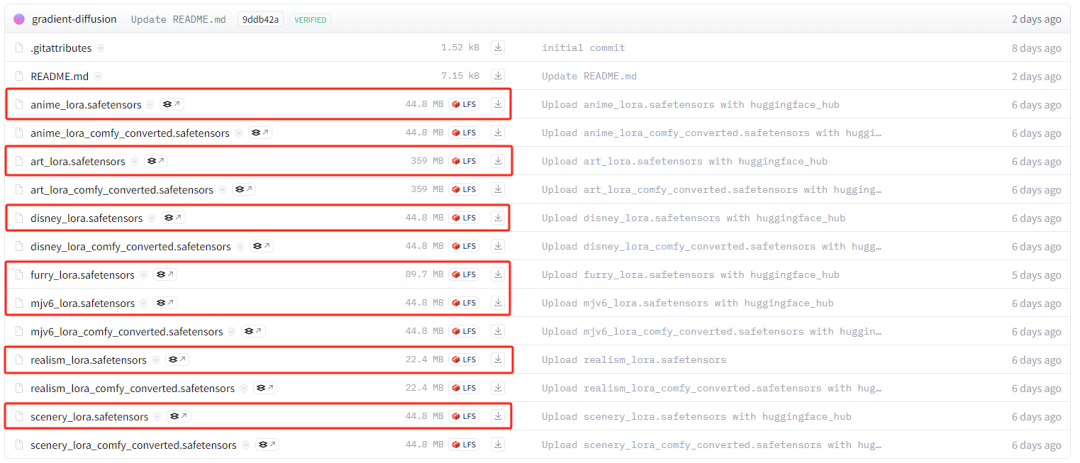The height and width of the screenshot is (463, 1080).
Task: Click the download icon for furry_lora.safetensors
Action: coord(498,275)
